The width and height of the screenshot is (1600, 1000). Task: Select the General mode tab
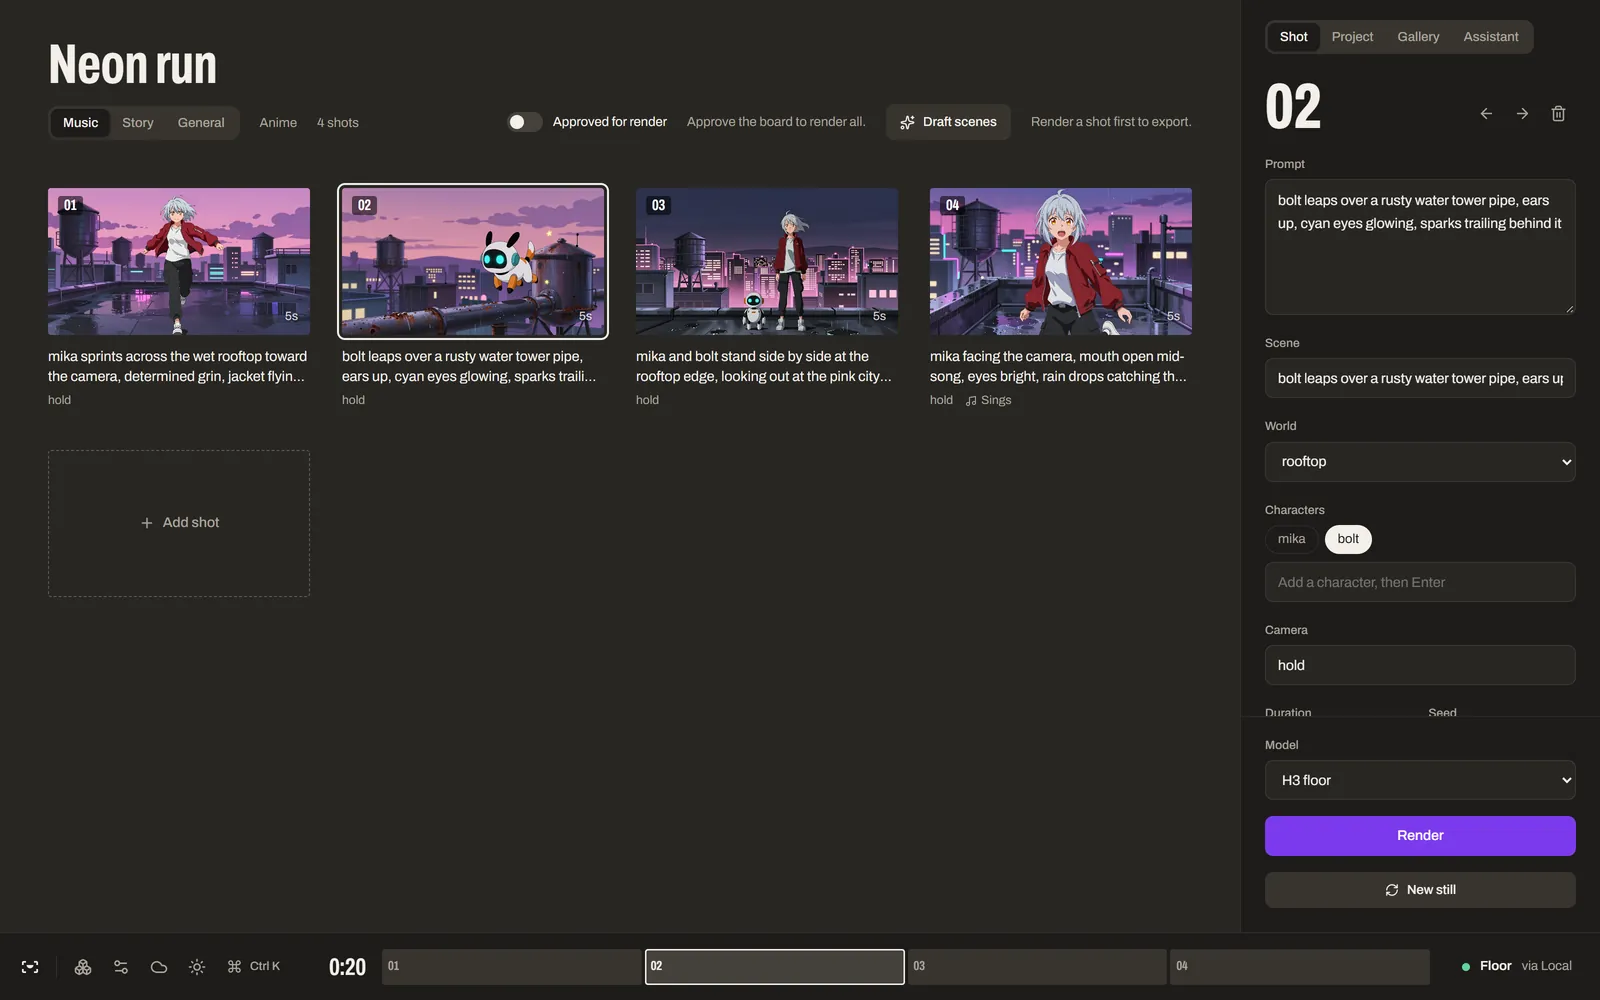coord(201,123)
